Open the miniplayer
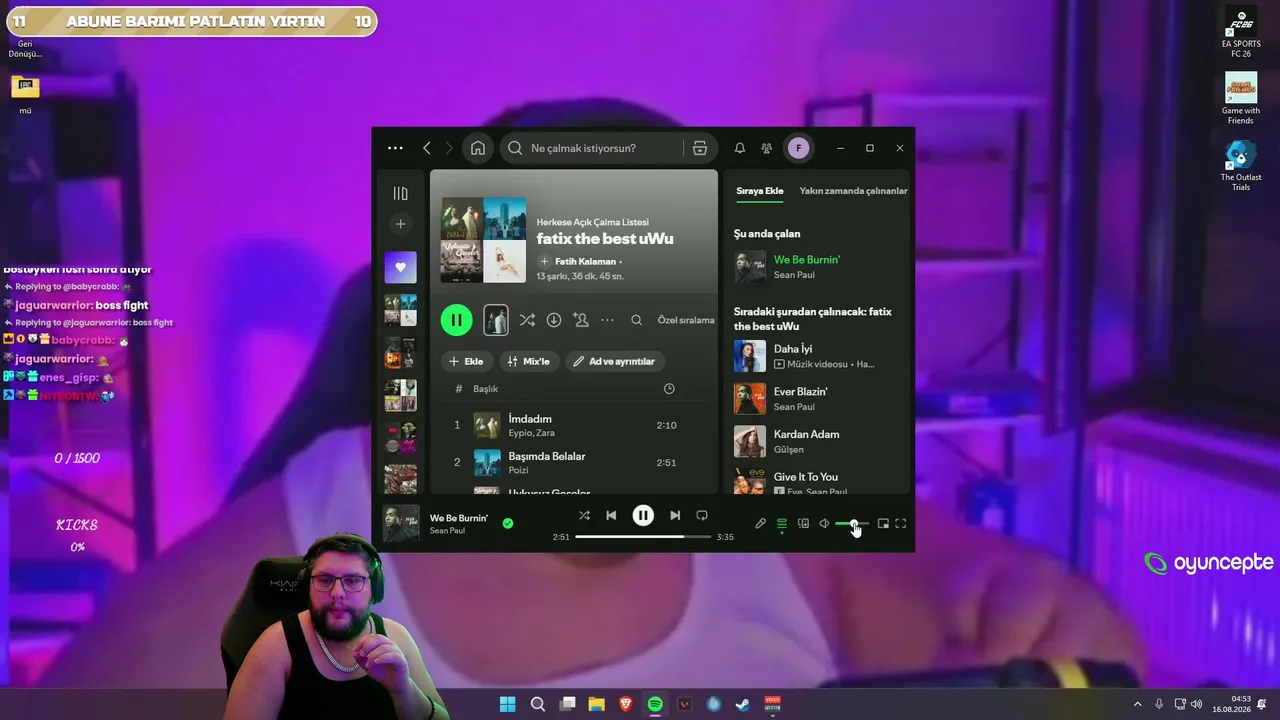This screenshot has height=720, width=1280. tap(883, 523)
